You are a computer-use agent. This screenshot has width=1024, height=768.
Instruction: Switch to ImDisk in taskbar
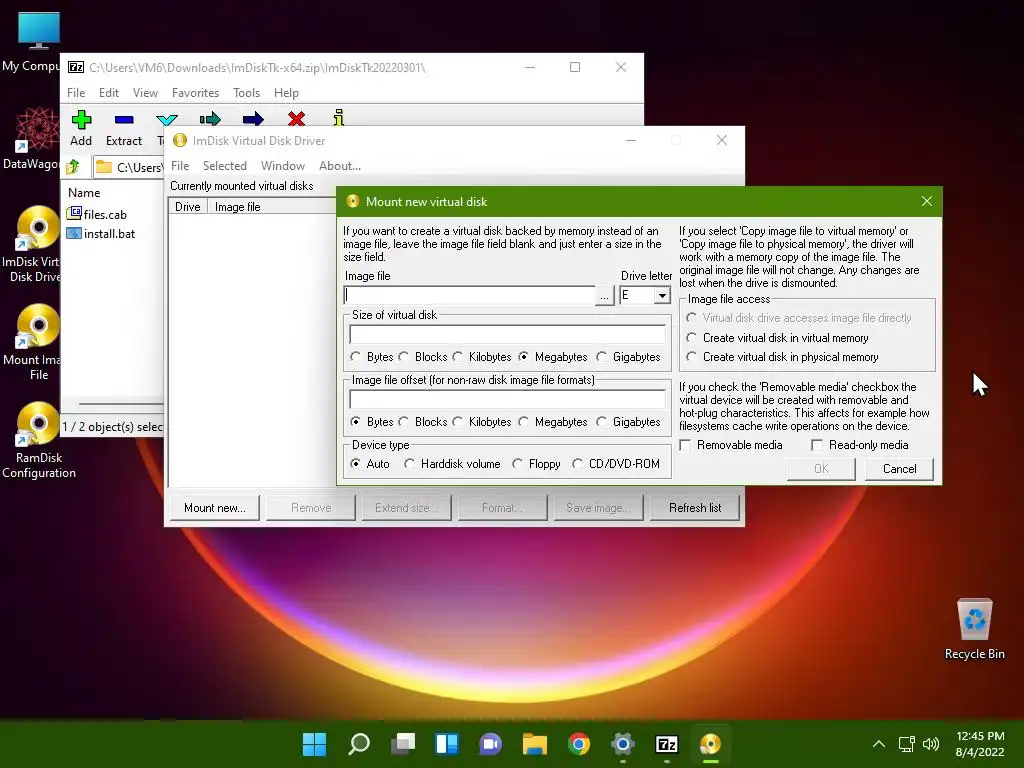click(711, 744)
